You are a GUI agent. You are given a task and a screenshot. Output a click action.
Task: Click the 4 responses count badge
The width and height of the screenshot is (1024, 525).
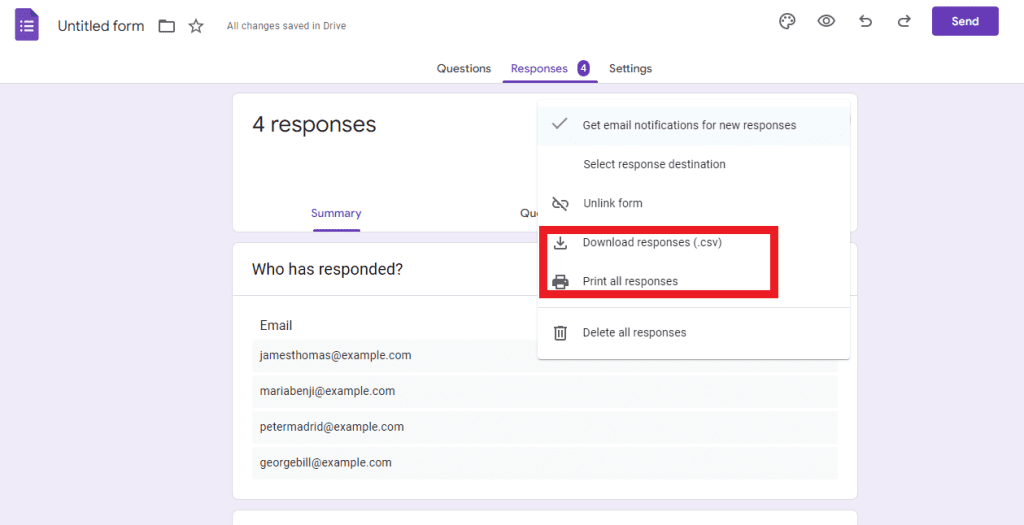coord(583,68)
